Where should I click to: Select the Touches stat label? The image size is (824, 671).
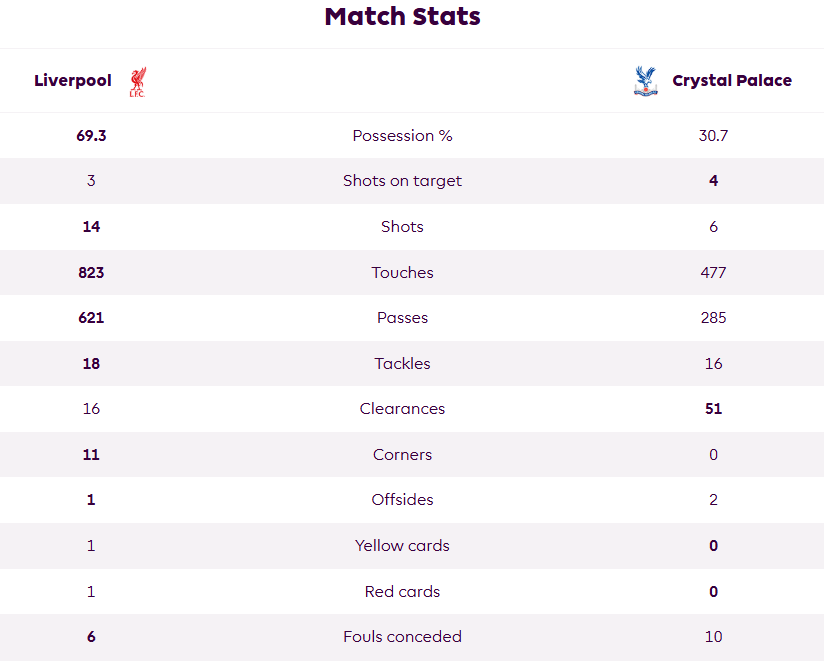click(x=403, y=273)
